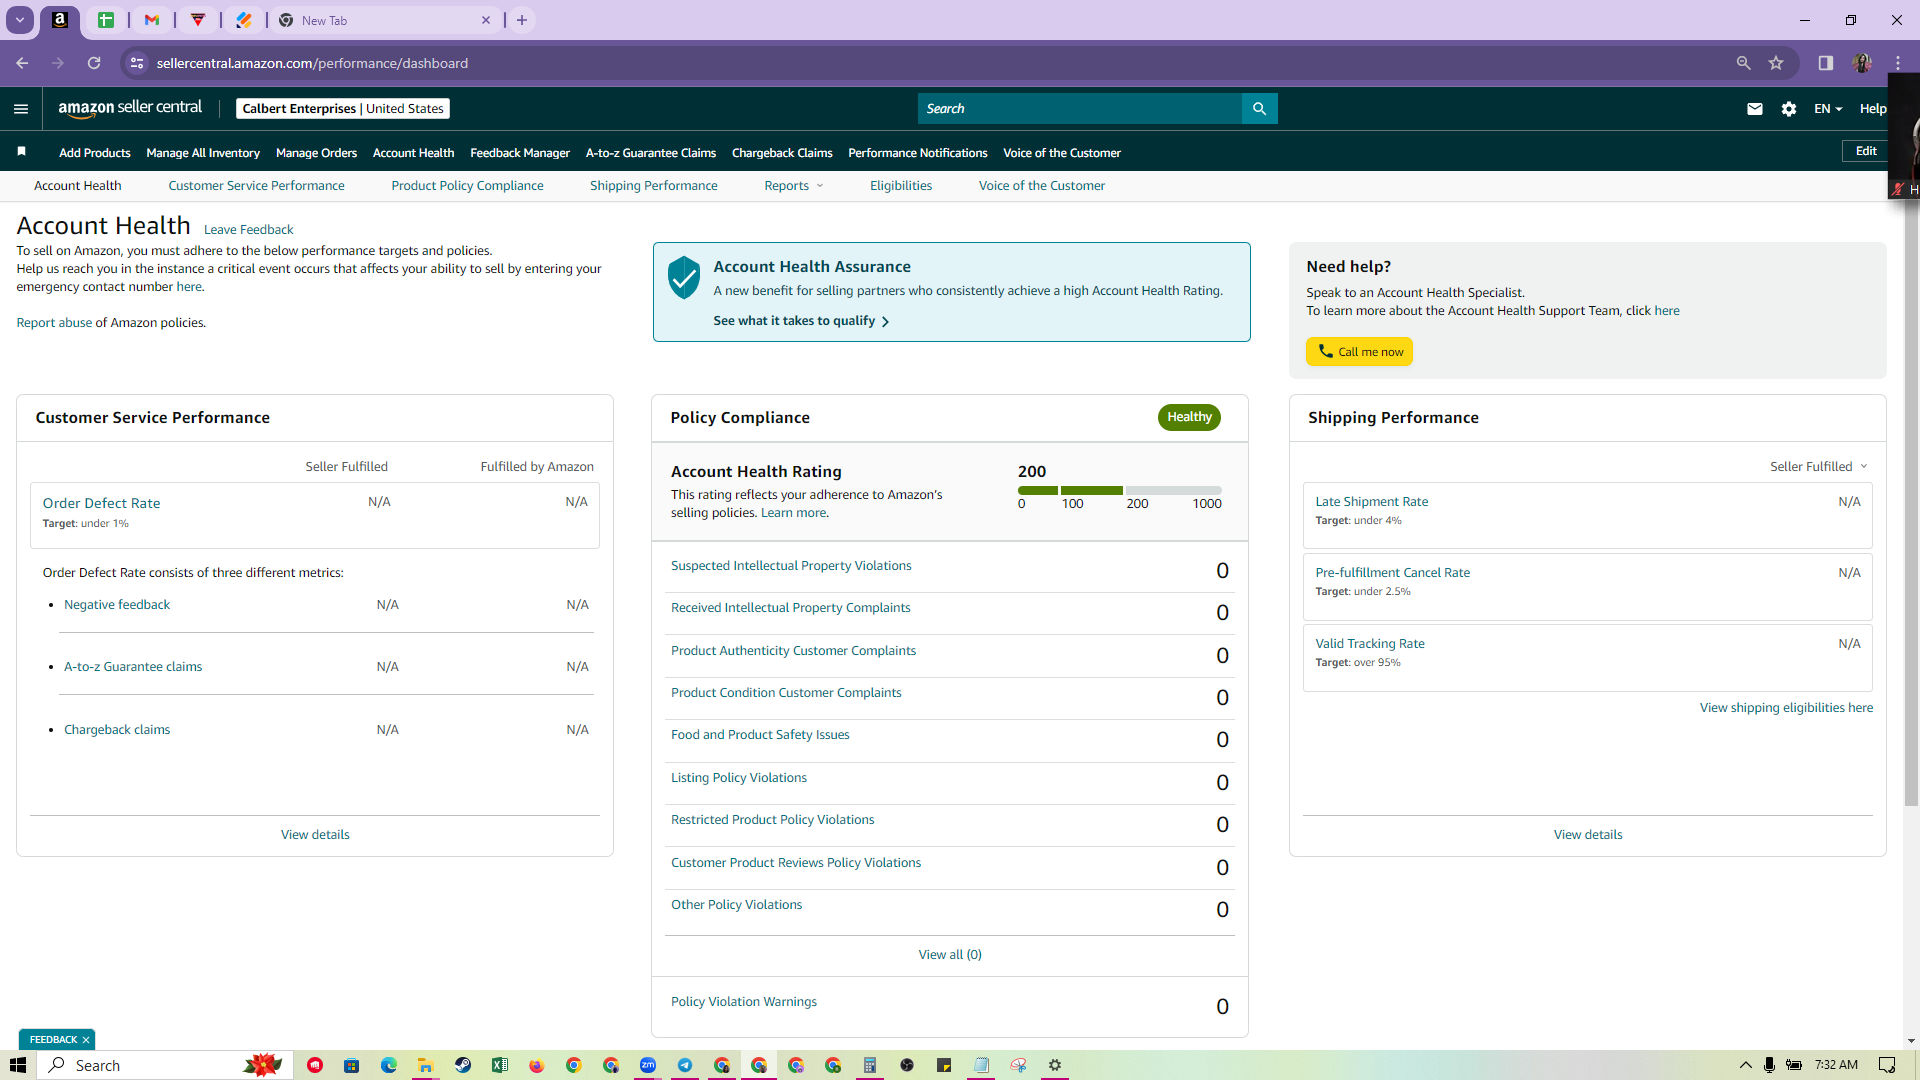Click the amazon seller central logo
The image size is (1920, 1080).
pos(130,108)
